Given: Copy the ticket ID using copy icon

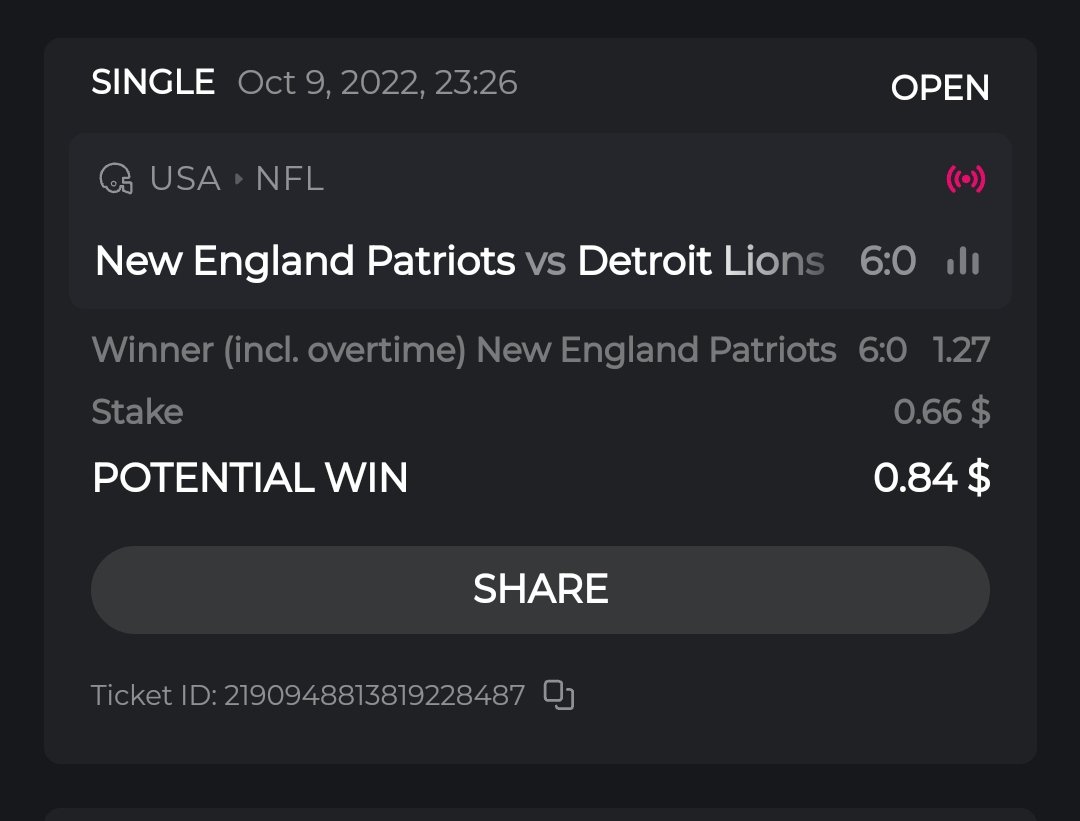Looking at the screenshot, I should [x=558, y=695].
